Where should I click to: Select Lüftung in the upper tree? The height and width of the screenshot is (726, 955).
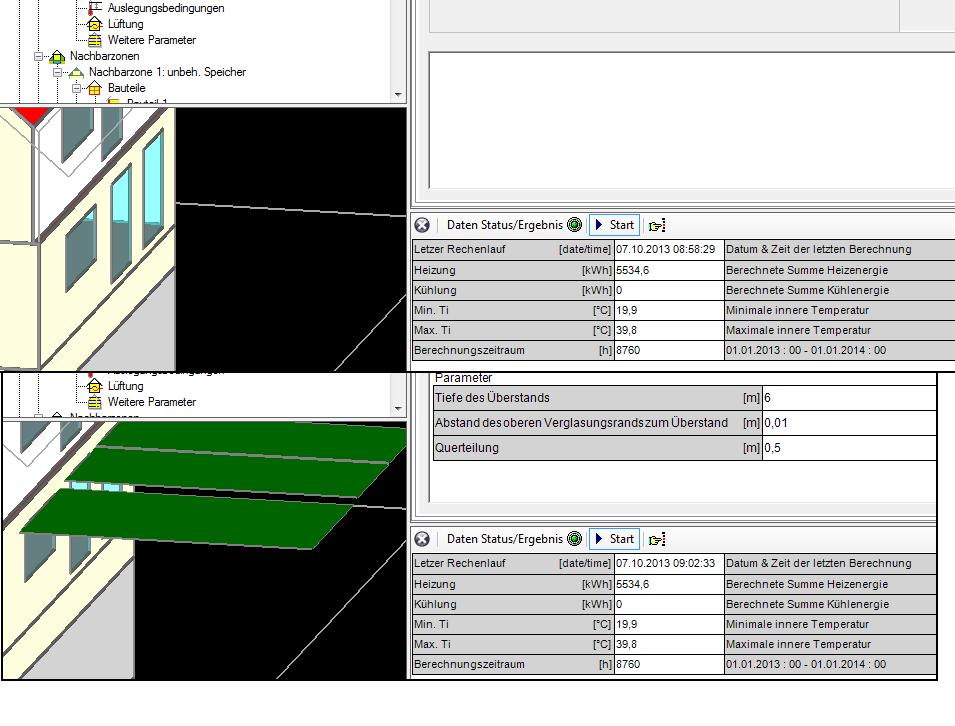125,24
